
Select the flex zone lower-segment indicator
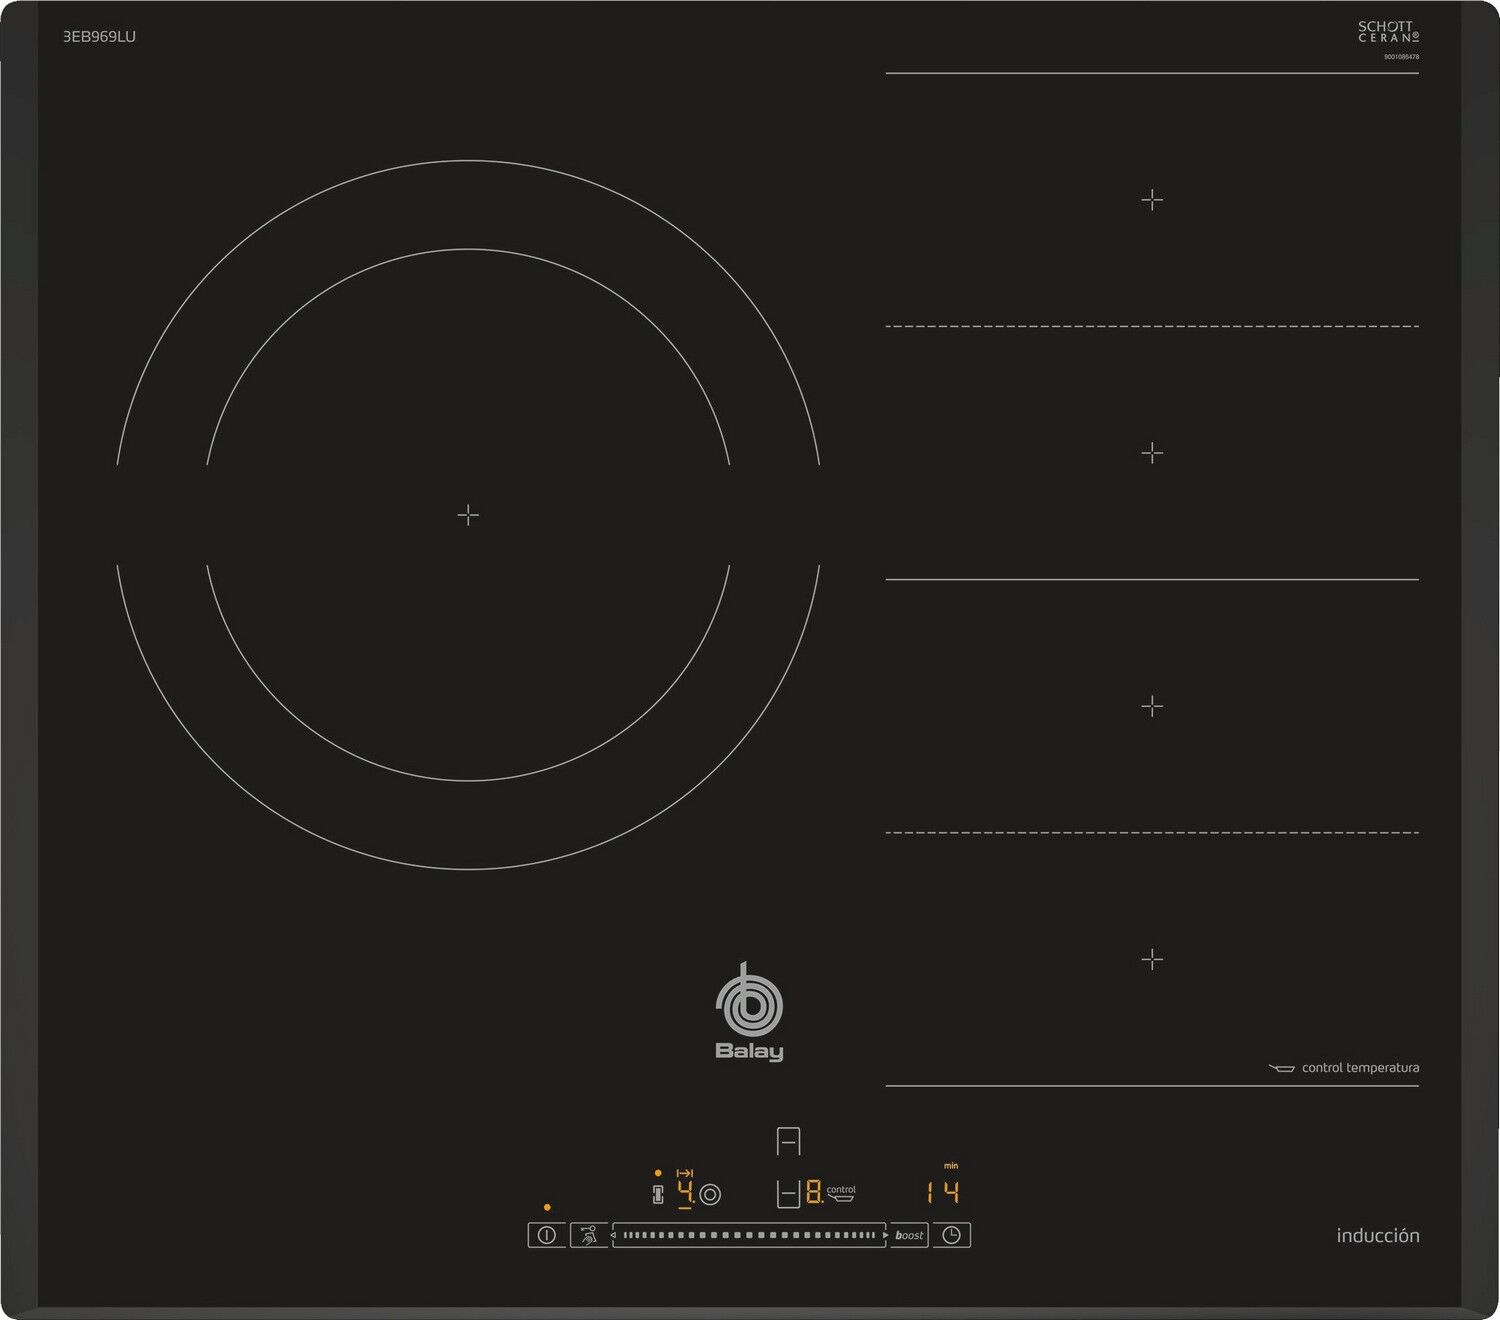coord(788,1194)
